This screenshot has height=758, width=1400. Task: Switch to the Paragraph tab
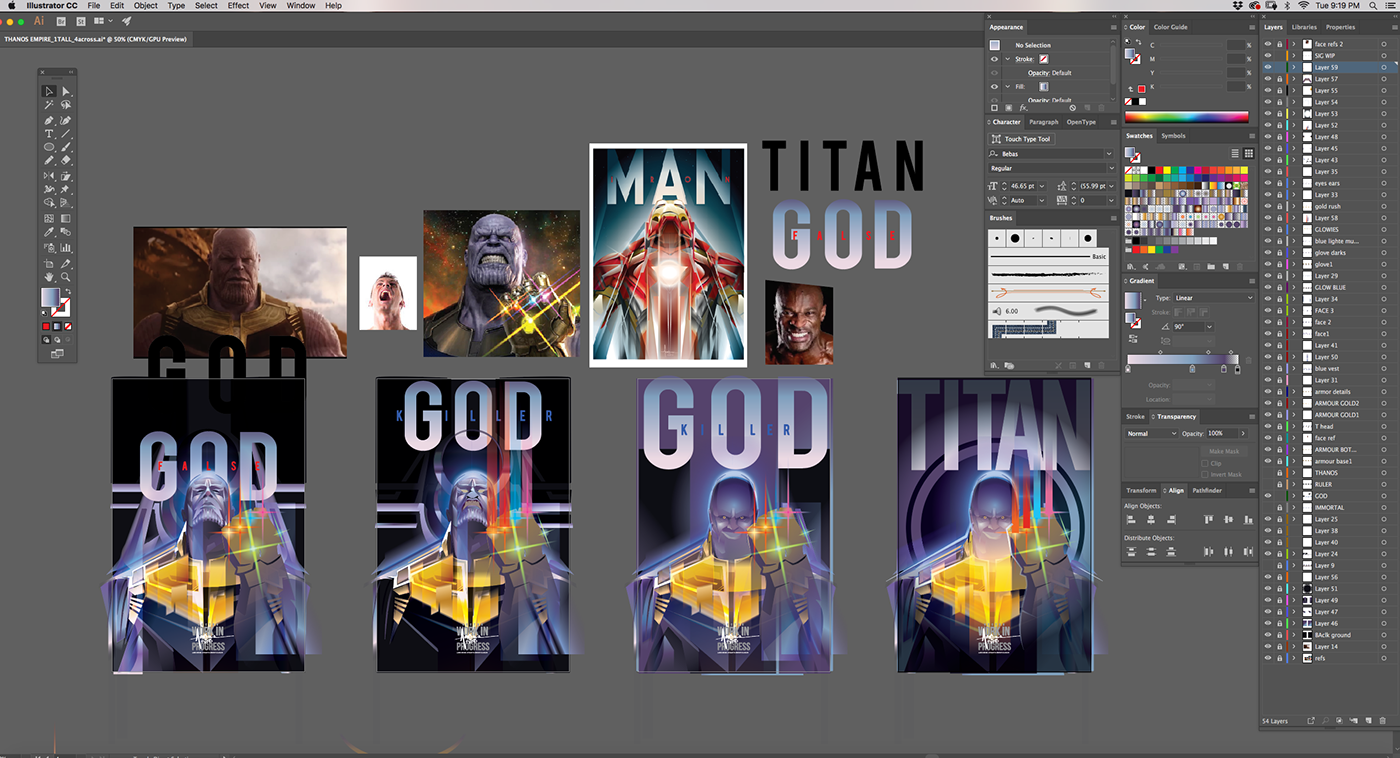pos(1044,121)
